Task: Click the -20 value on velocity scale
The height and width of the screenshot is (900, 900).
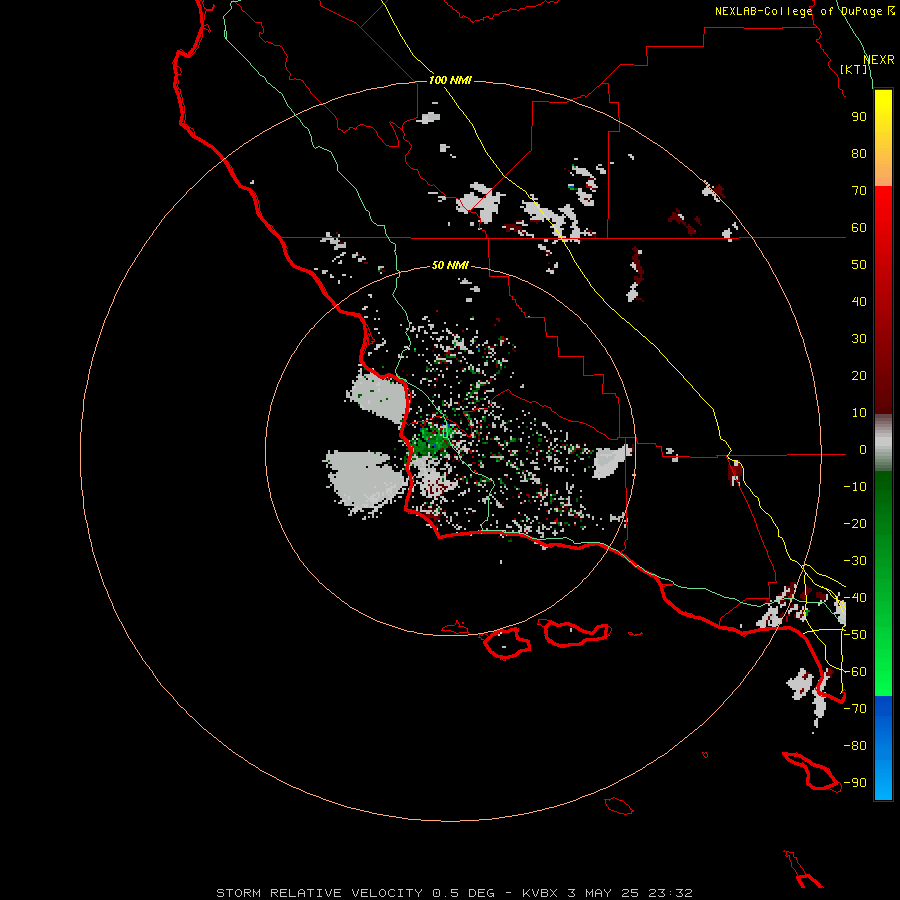Action: point(855,523)
